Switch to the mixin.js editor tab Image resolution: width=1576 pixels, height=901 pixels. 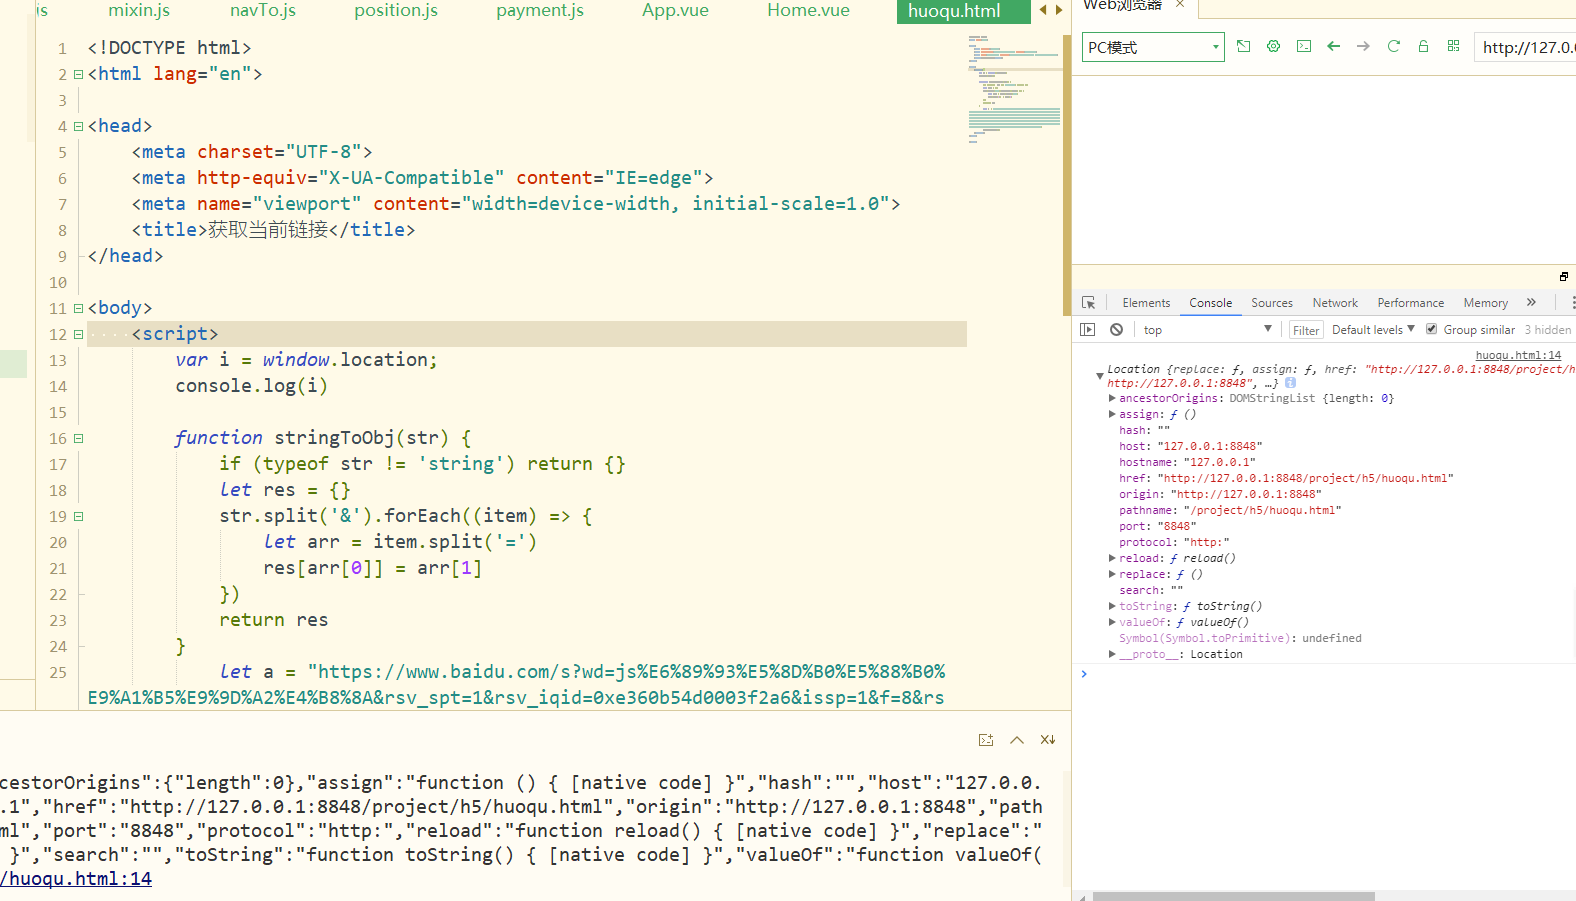coord(139,11)
